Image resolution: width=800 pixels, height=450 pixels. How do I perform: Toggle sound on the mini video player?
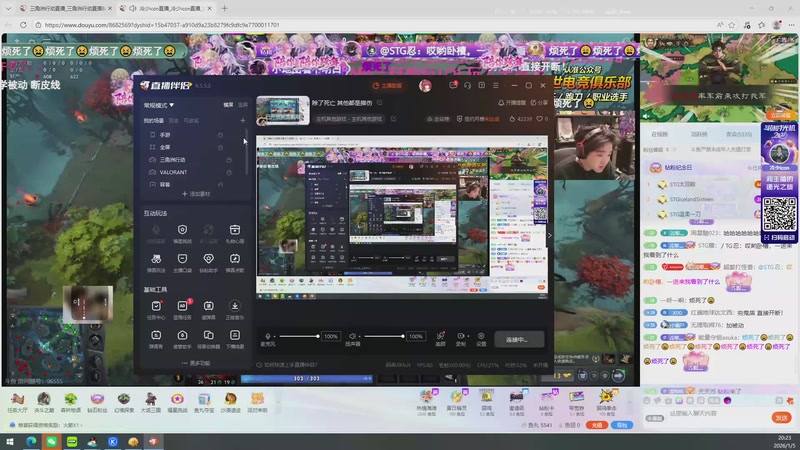point(646,116)
